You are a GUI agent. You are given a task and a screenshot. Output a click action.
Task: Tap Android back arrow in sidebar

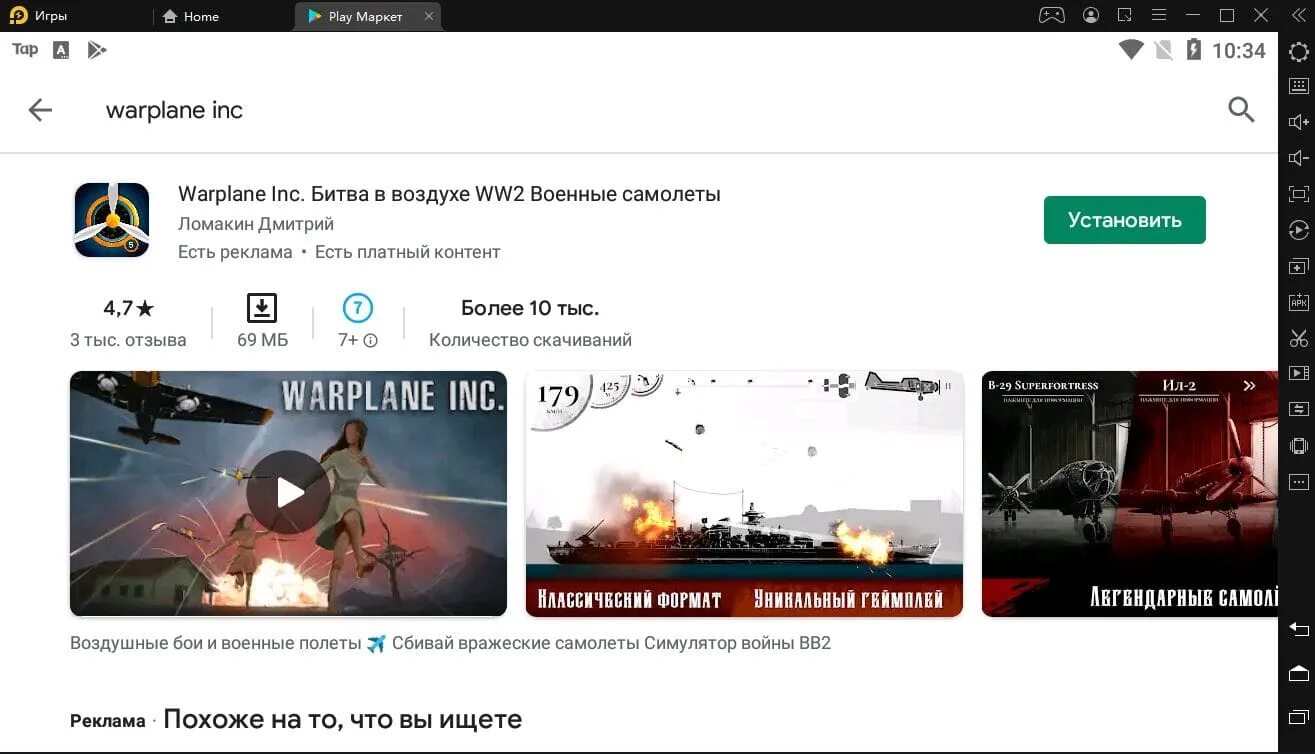[1298, 629]
